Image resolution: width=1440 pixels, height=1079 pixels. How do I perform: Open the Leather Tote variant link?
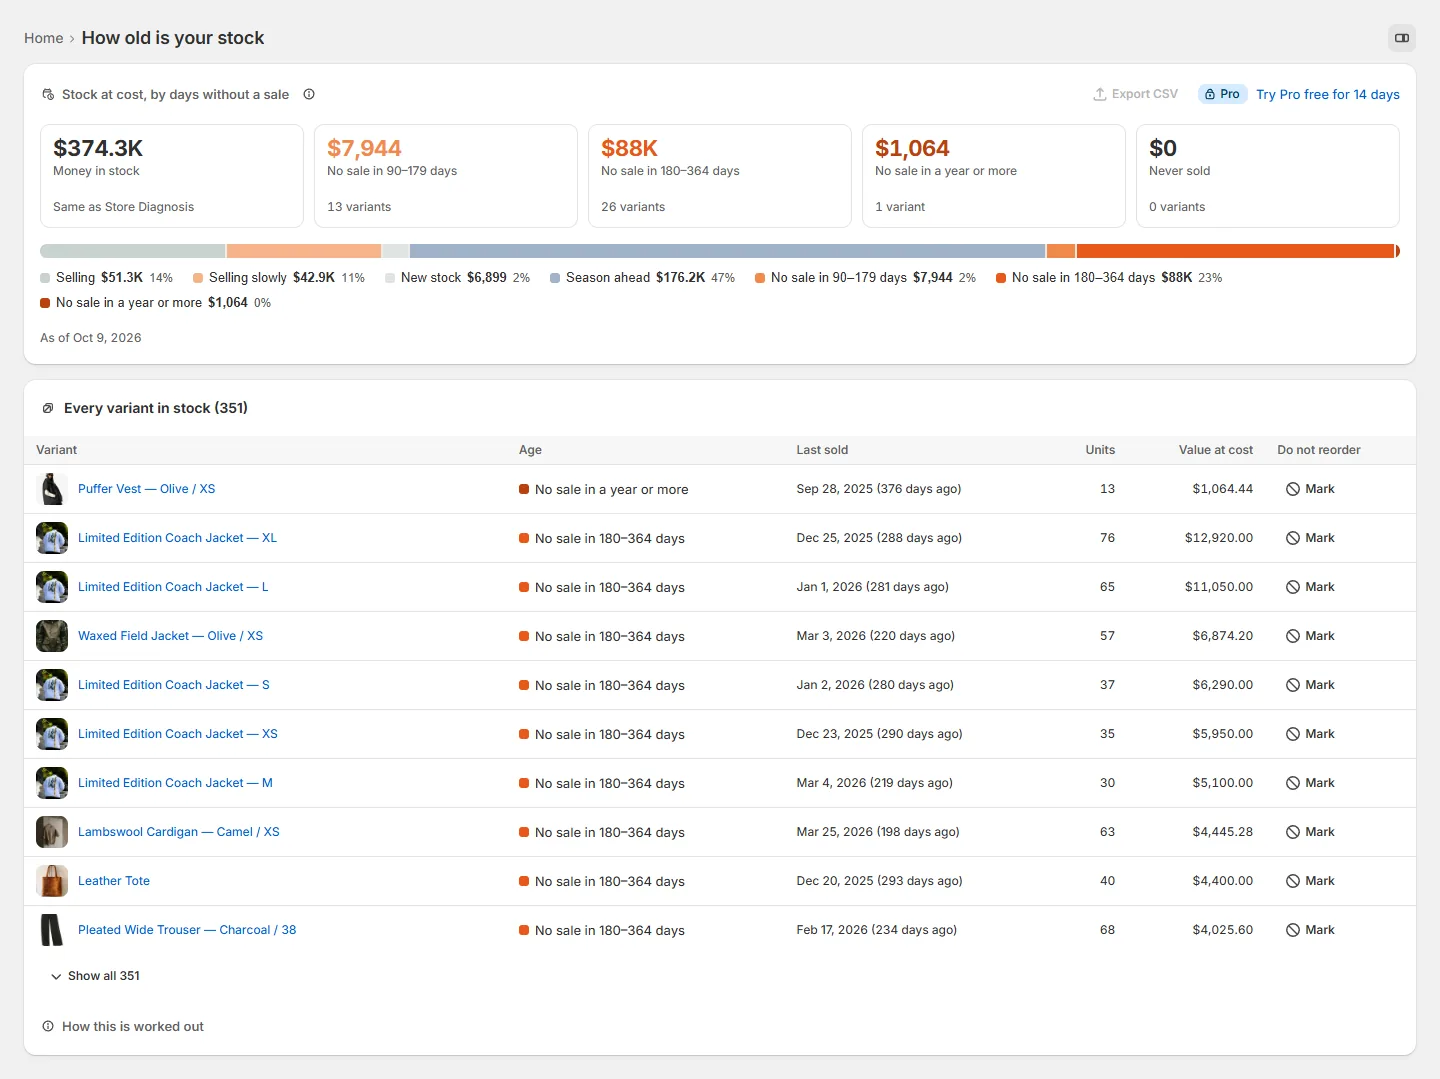tap(114, 881)
